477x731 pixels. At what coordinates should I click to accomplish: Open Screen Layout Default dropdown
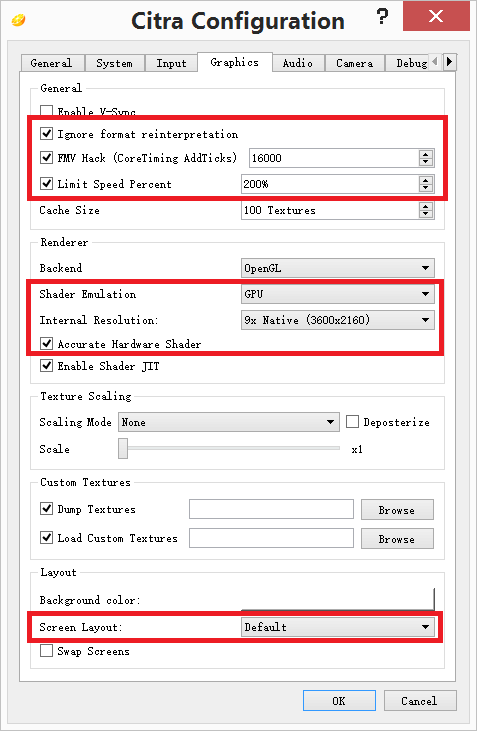click(338, 627)
